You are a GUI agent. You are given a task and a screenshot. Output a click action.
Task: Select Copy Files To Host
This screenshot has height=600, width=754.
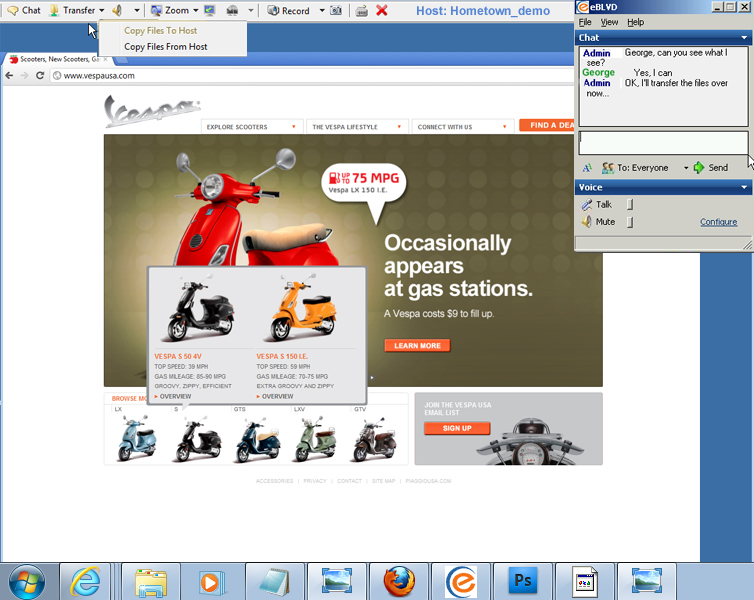pos(161,30)
